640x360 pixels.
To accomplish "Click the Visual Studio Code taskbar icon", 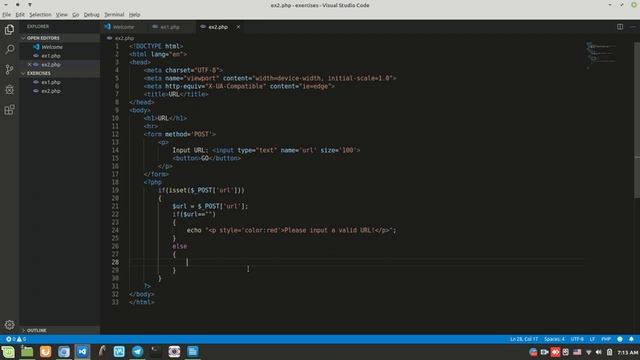I will point(82,351).
